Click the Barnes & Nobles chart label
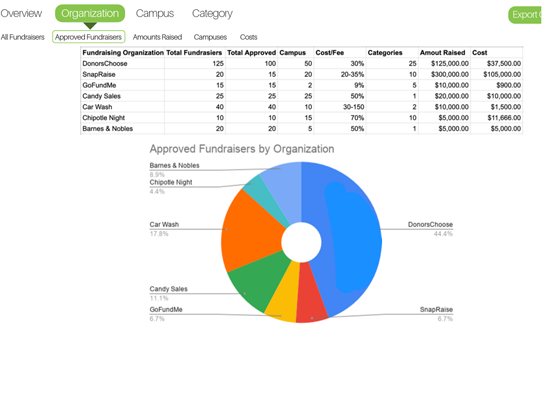 click(174, 165)
